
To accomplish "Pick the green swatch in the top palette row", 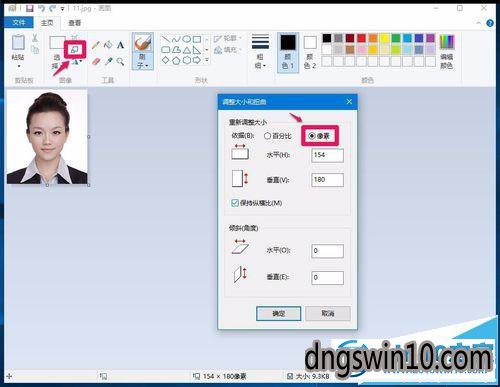I will pos(396,38).
